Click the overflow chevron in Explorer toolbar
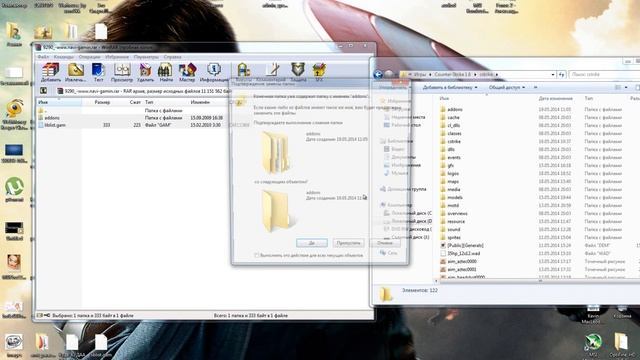640x360 pixels. (x=535, y=87)
